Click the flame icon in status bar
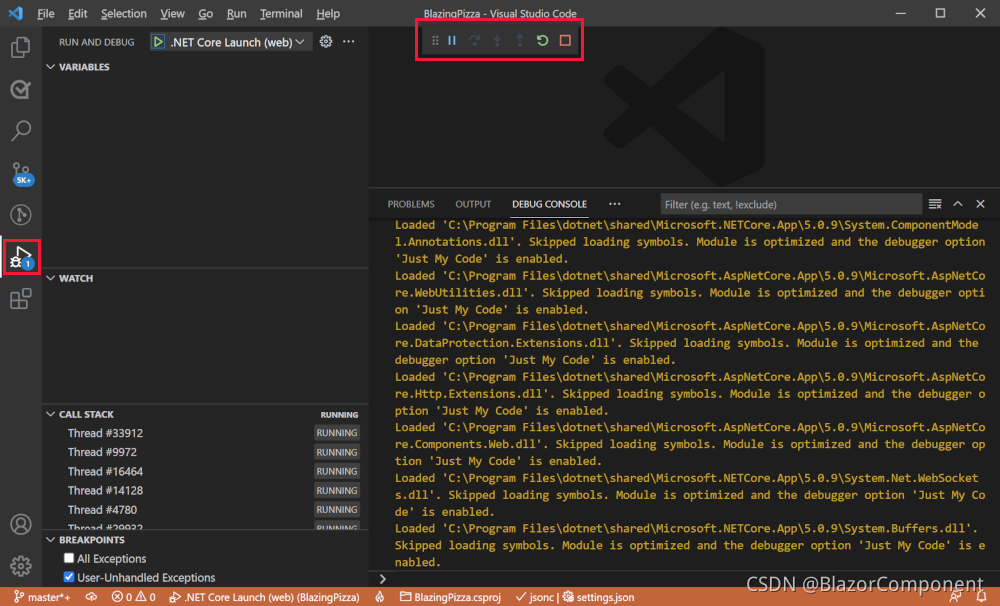The height and width of the screenshot is (606, 1000). click(x=379, y=597)
